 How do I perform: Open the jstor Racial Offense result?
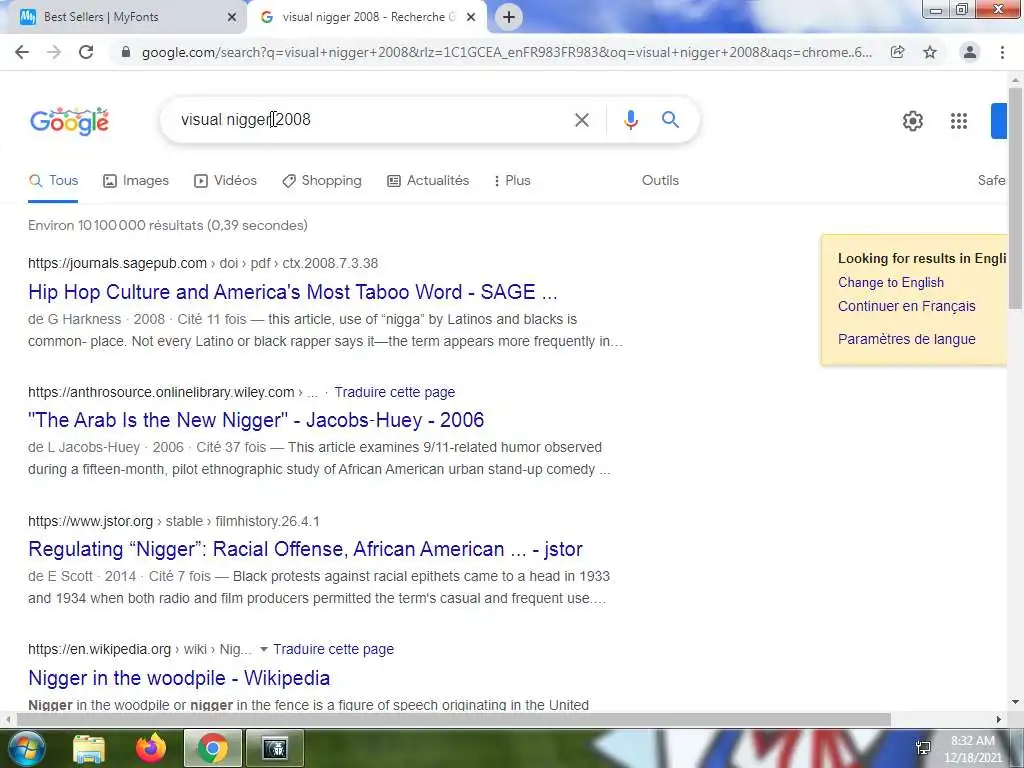pos(305,549)
